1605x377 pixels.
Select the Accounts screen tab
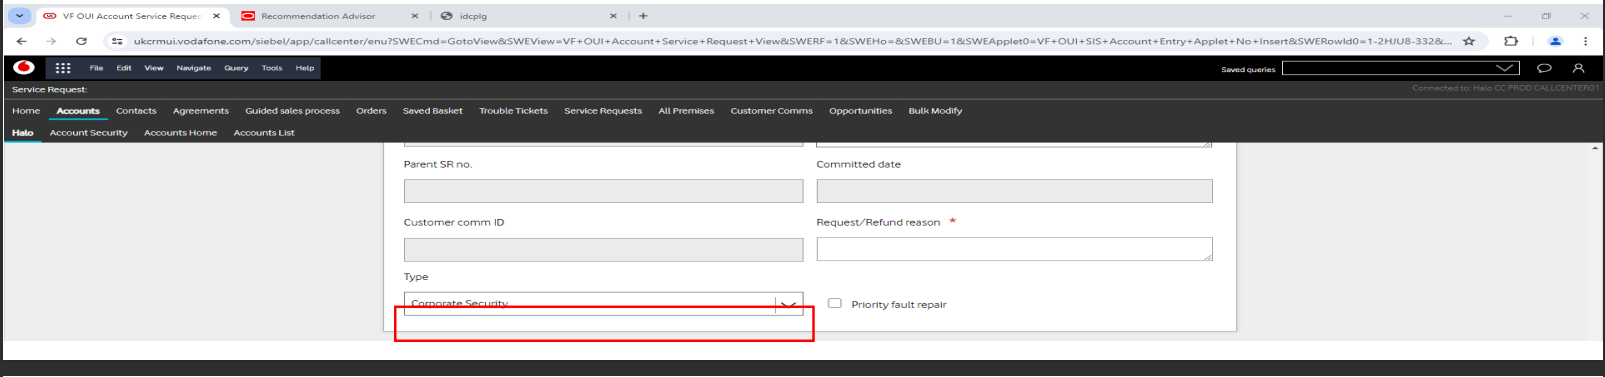point(78,111)
